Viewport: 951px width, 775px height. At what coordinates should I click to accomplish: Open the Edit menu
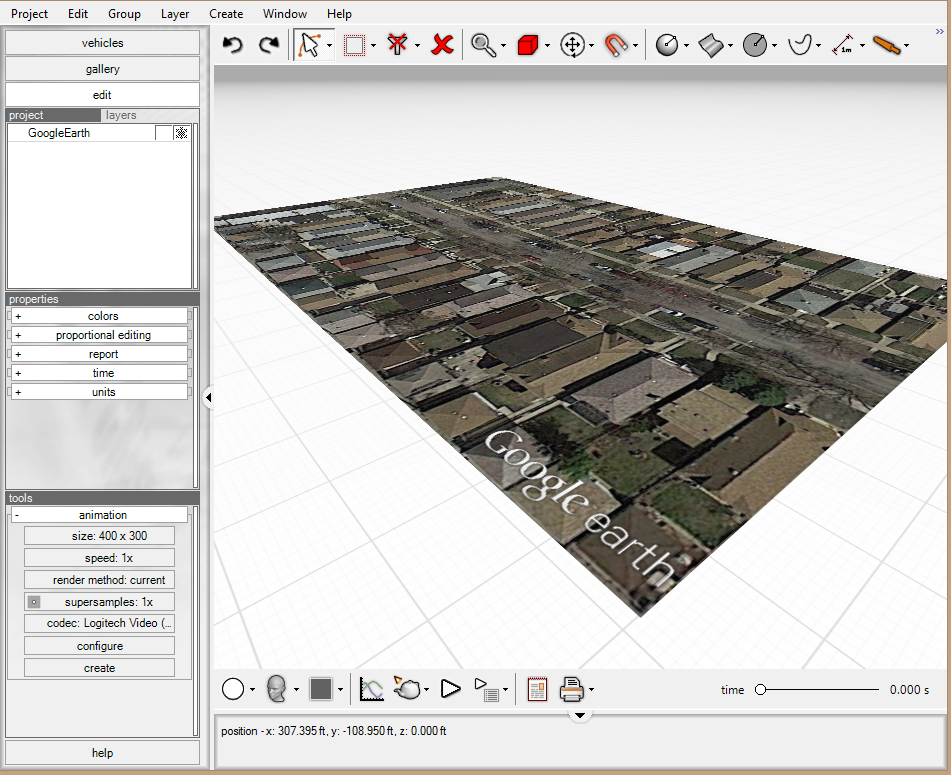pos(78,13)
